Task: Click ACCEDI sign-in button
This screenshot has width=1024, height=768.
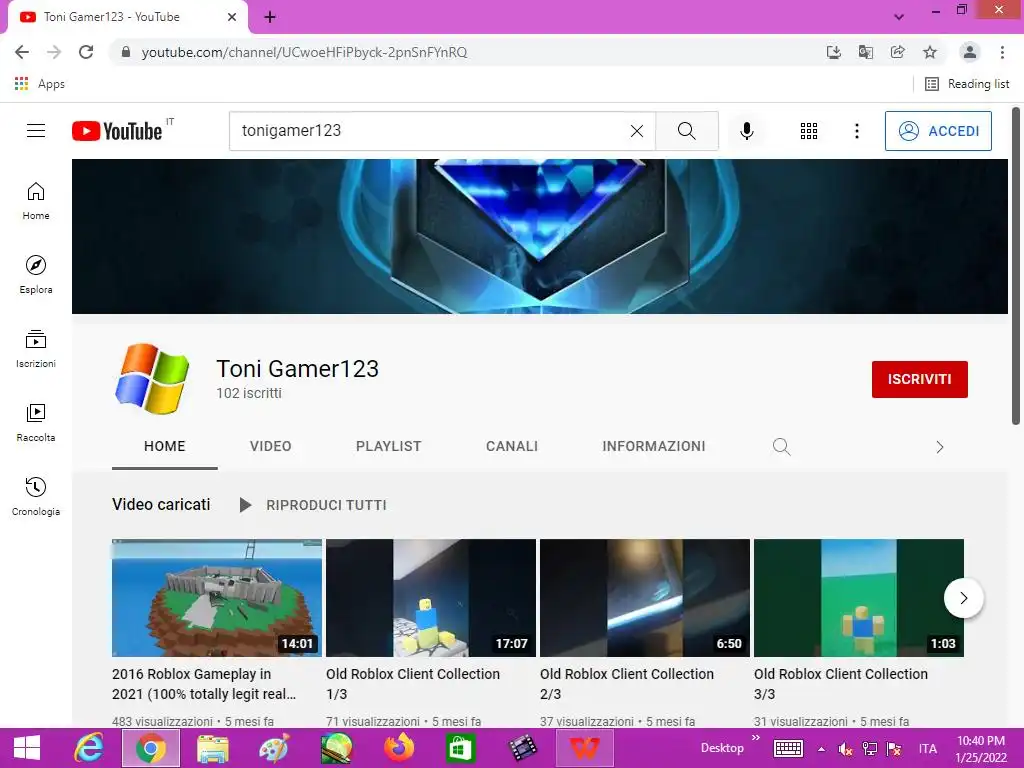Action: coord(938,131)
